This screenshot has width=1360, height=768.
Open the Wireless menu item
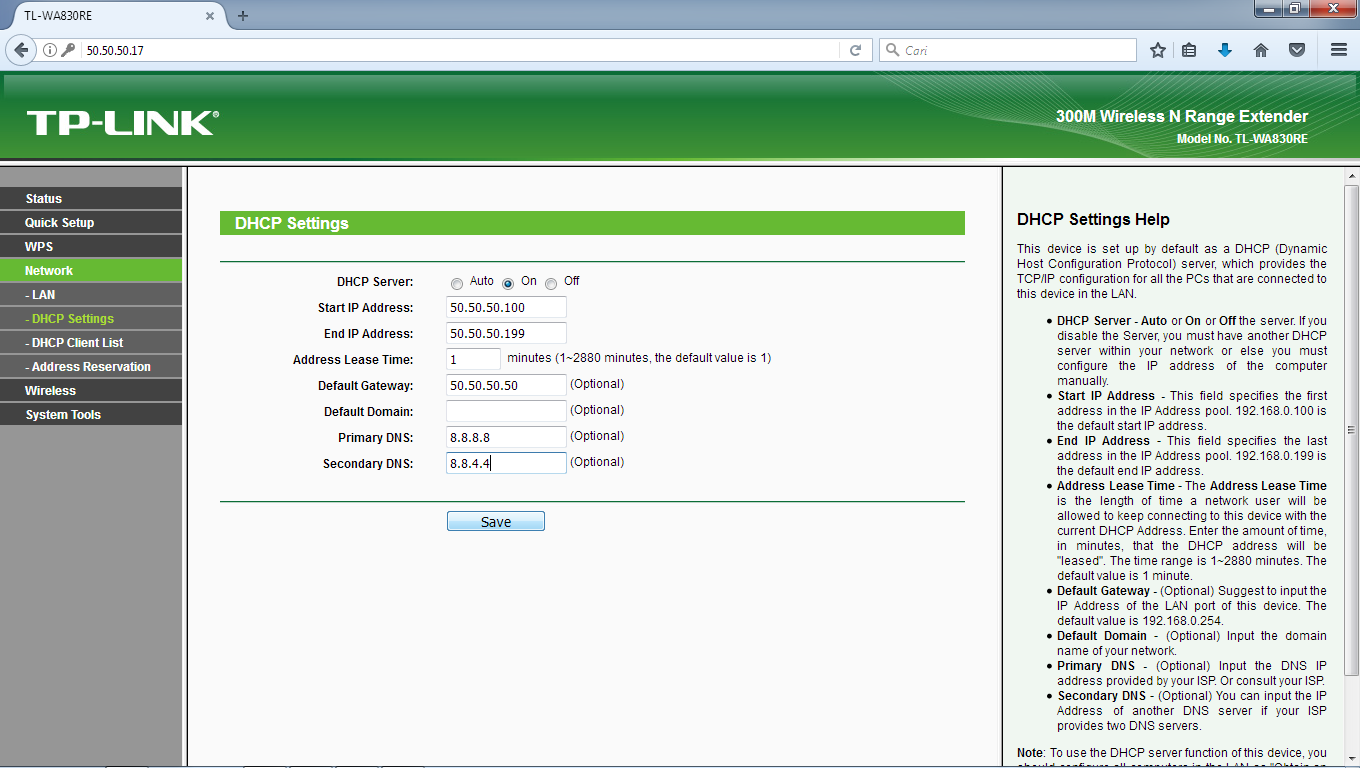pyautogui.click(x=91, y=391)
